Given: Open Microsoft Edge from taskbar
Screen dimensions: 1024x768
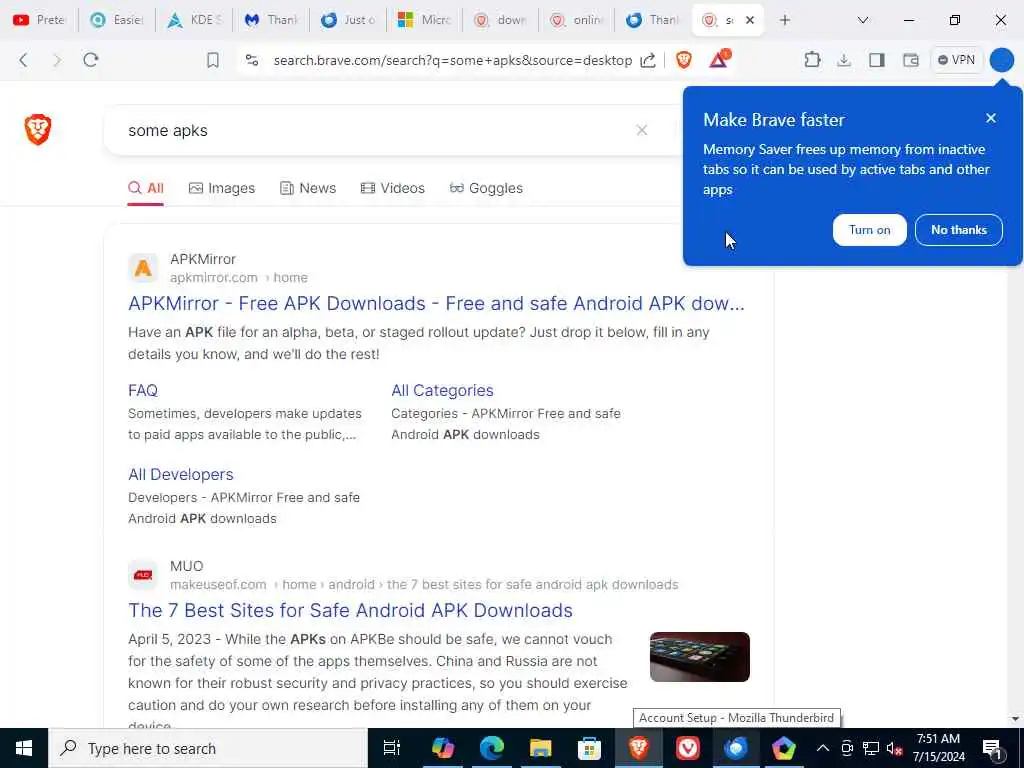Looking at the screenshot, I should tap(492, 748).
